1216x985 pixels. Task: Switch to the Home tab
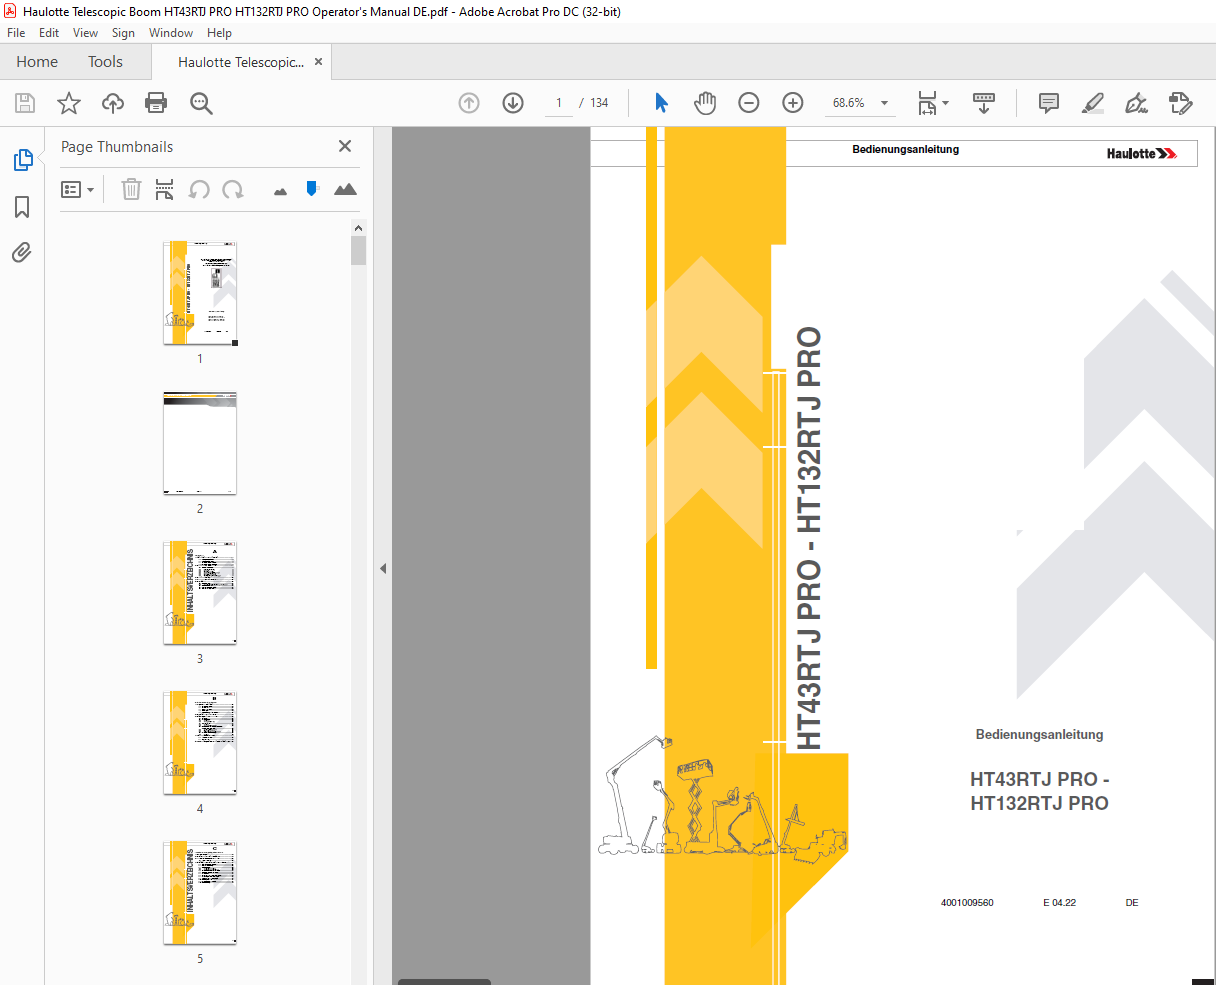(x=37, y=62)
